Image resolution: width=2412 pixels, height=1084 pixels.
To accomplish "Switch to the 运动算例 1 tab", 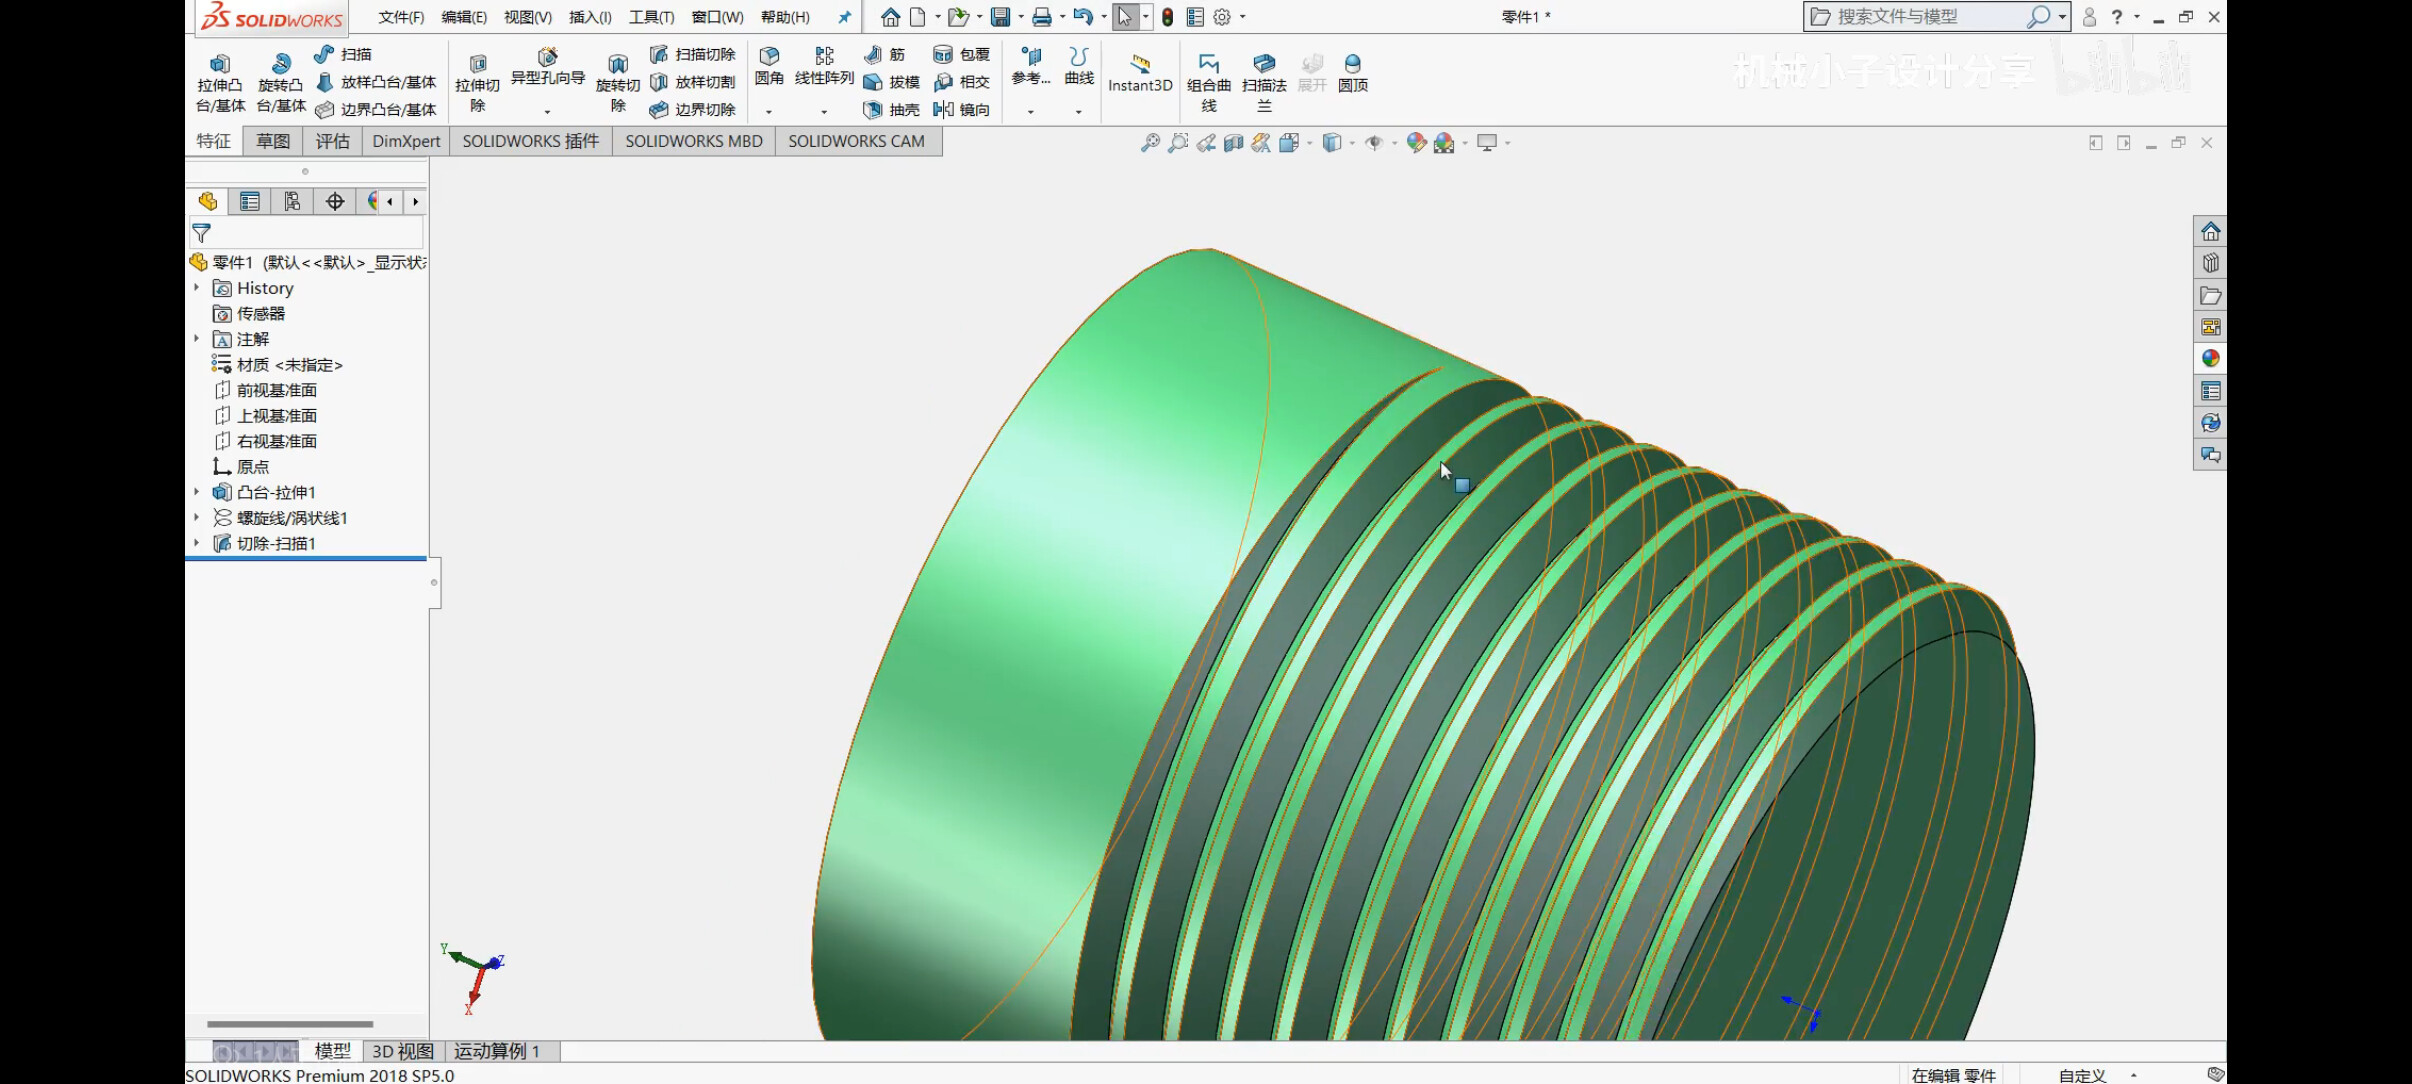I will point(497,1051).
